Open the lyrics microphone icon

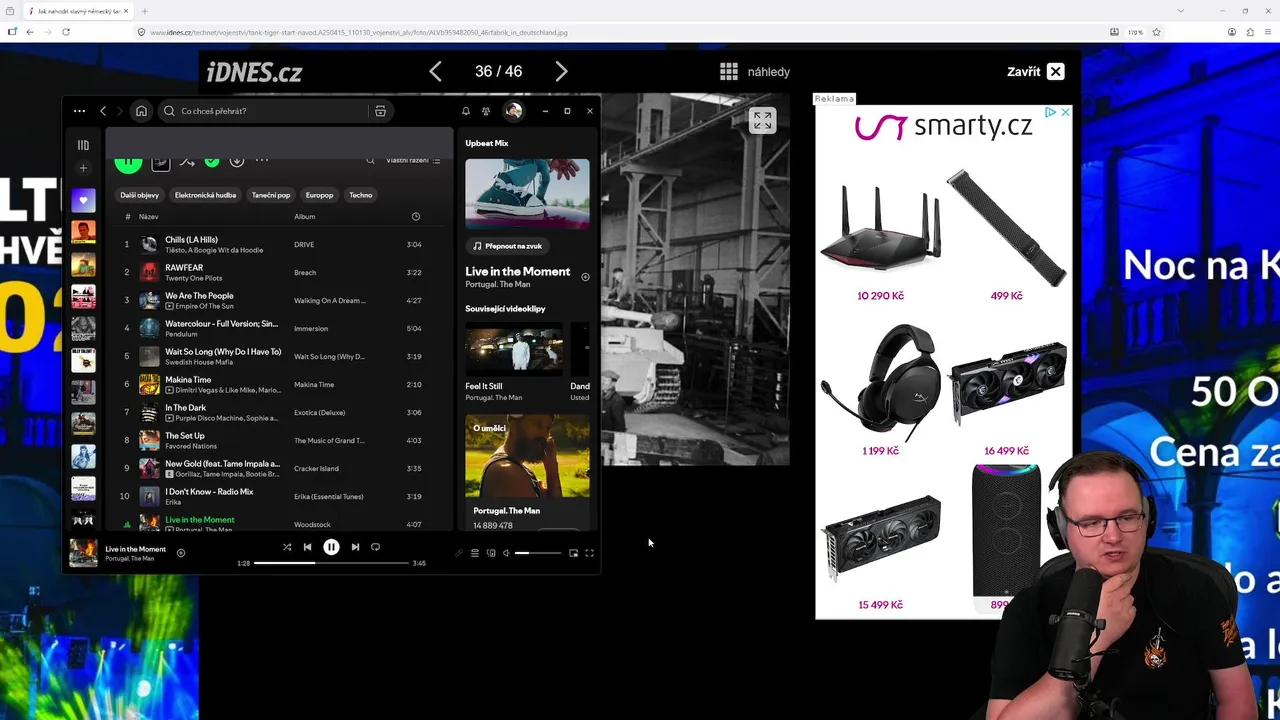coord(459,553)
